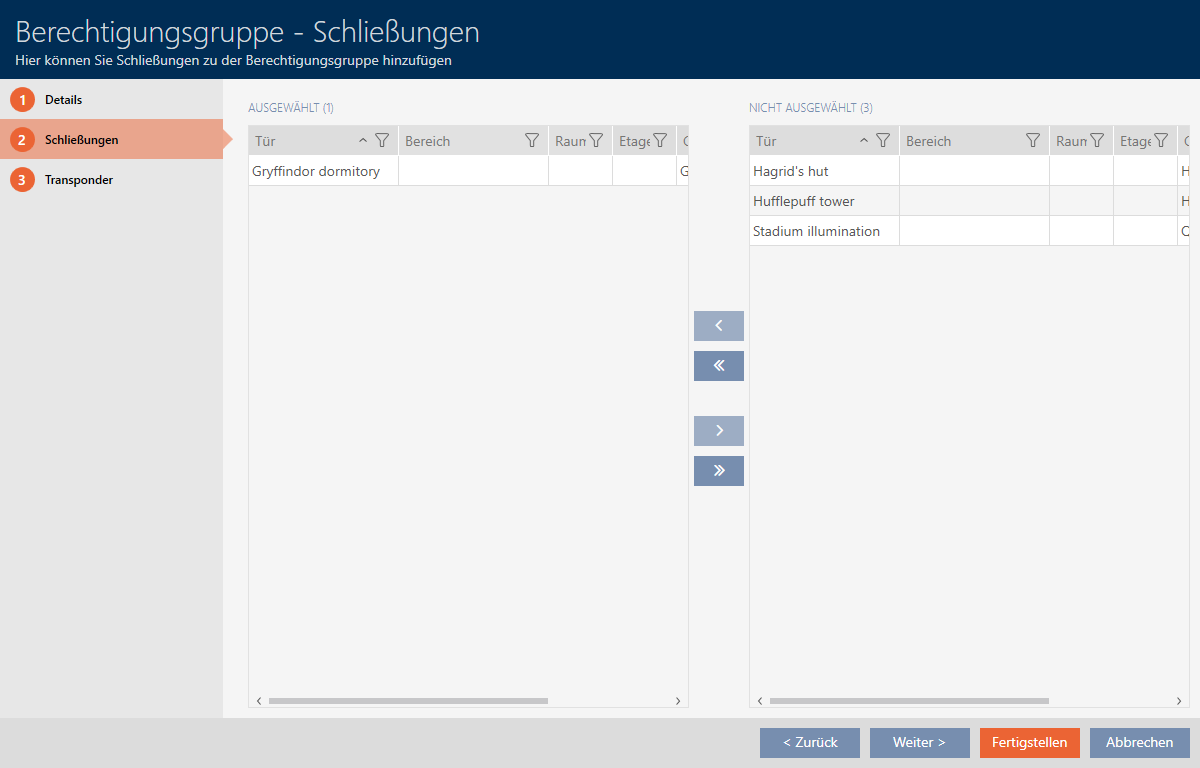Move all locks to selected list
Viewport: 1200px width, 768px height.
coord(718,366)
